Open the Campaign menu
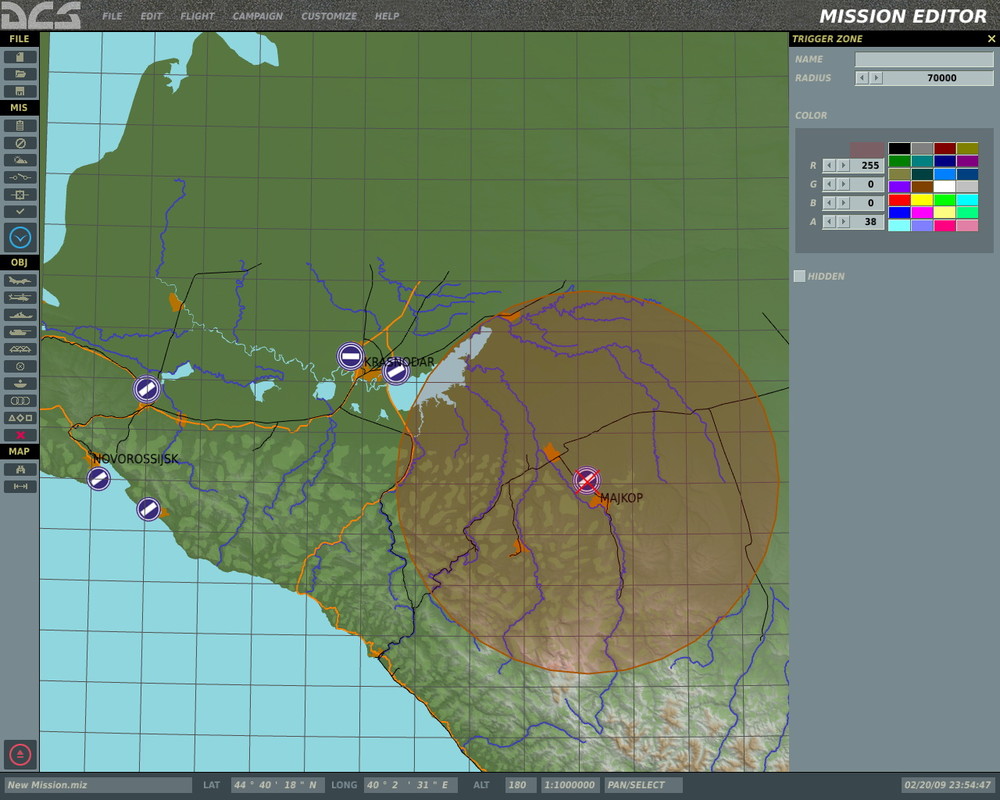Screen dimensions: 1000x800 pyautogui.click(x=257, y=16)
